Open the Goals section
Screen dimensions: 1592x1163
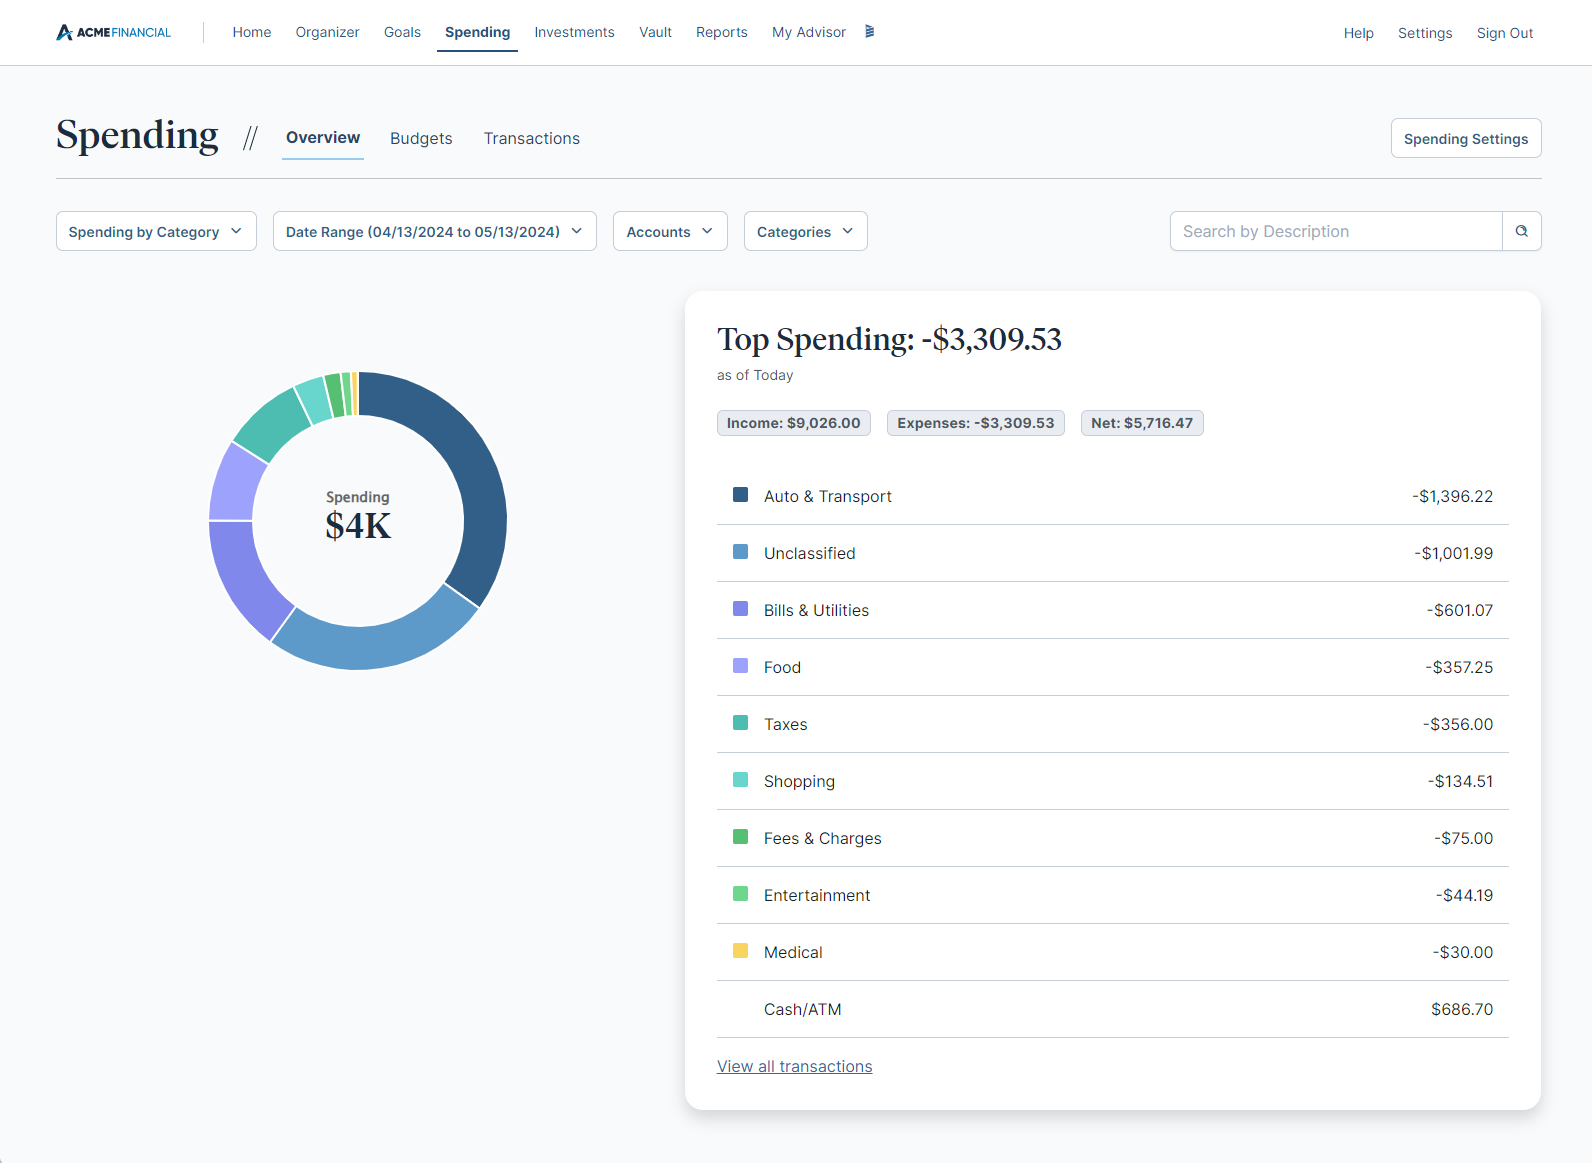(402, 32)
